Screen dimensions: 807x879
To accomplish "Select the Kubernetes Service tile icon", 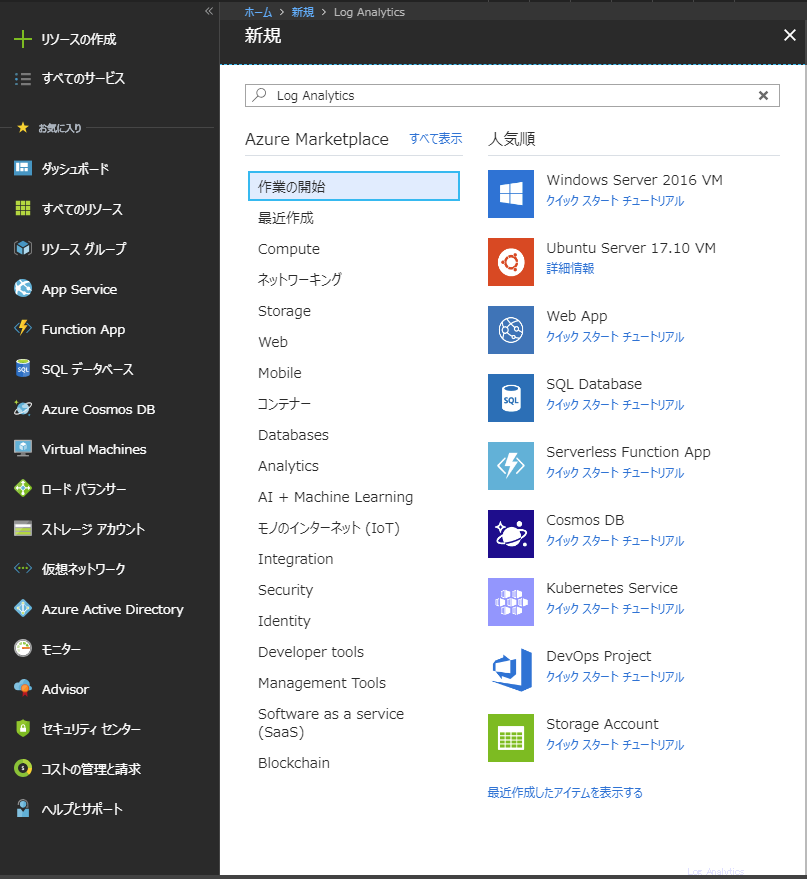I will 511,602.
